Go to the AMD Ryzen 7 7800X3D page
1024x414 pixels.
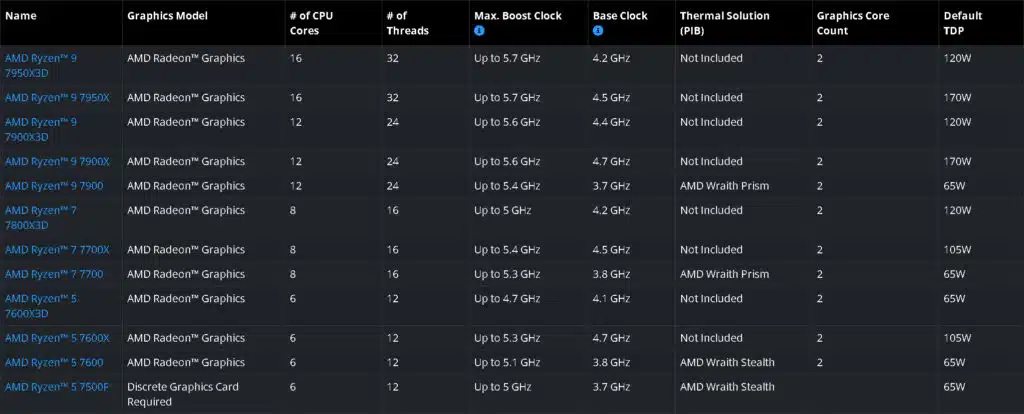[40, 217]
